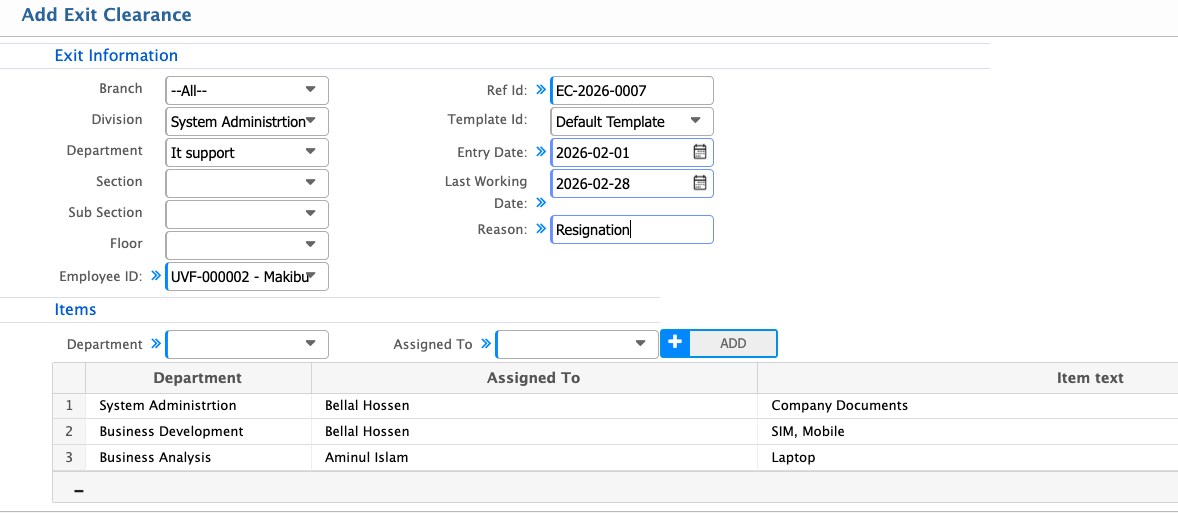The height and width of the screenshot is (513, 1178).
Task: Open the Entry Date calendar picker
Action: pos(700,152)
